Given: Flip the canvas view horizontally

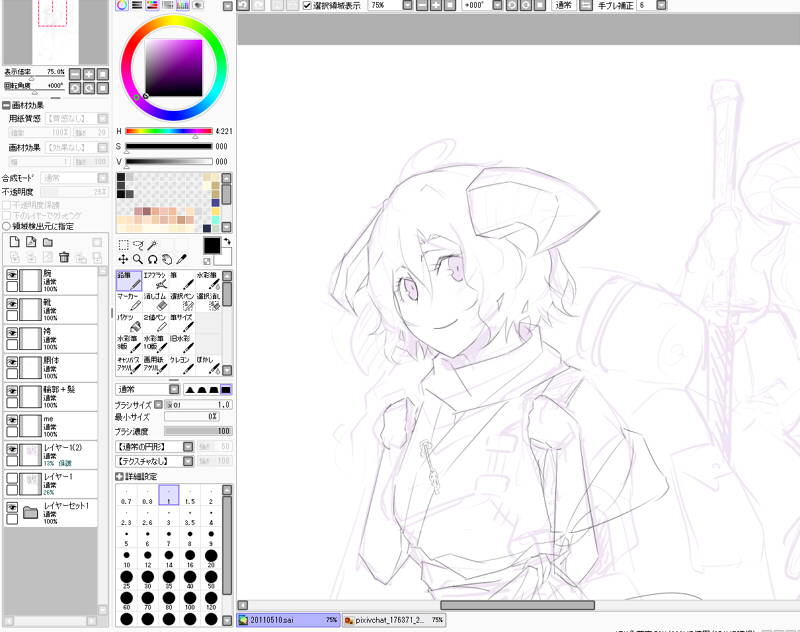Looking at the screenshot, I should 586,5.
